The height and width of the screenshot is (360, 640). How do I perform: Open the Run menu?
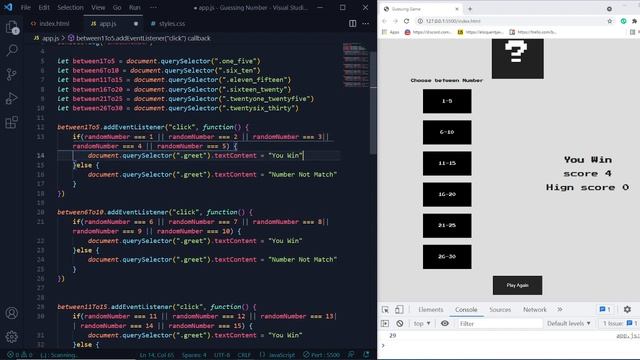134,7
